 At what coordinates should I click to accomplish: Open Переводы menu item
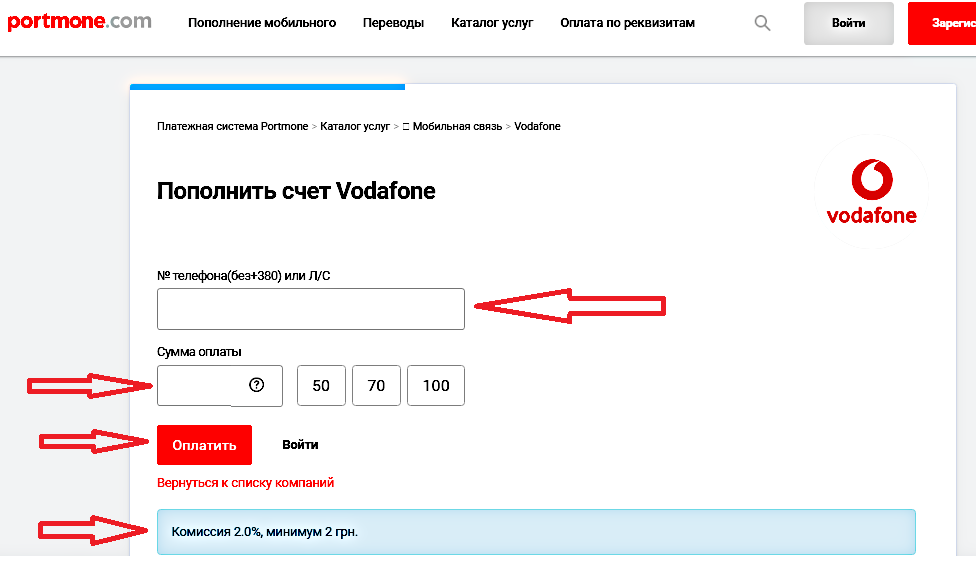tap(393, 23)
